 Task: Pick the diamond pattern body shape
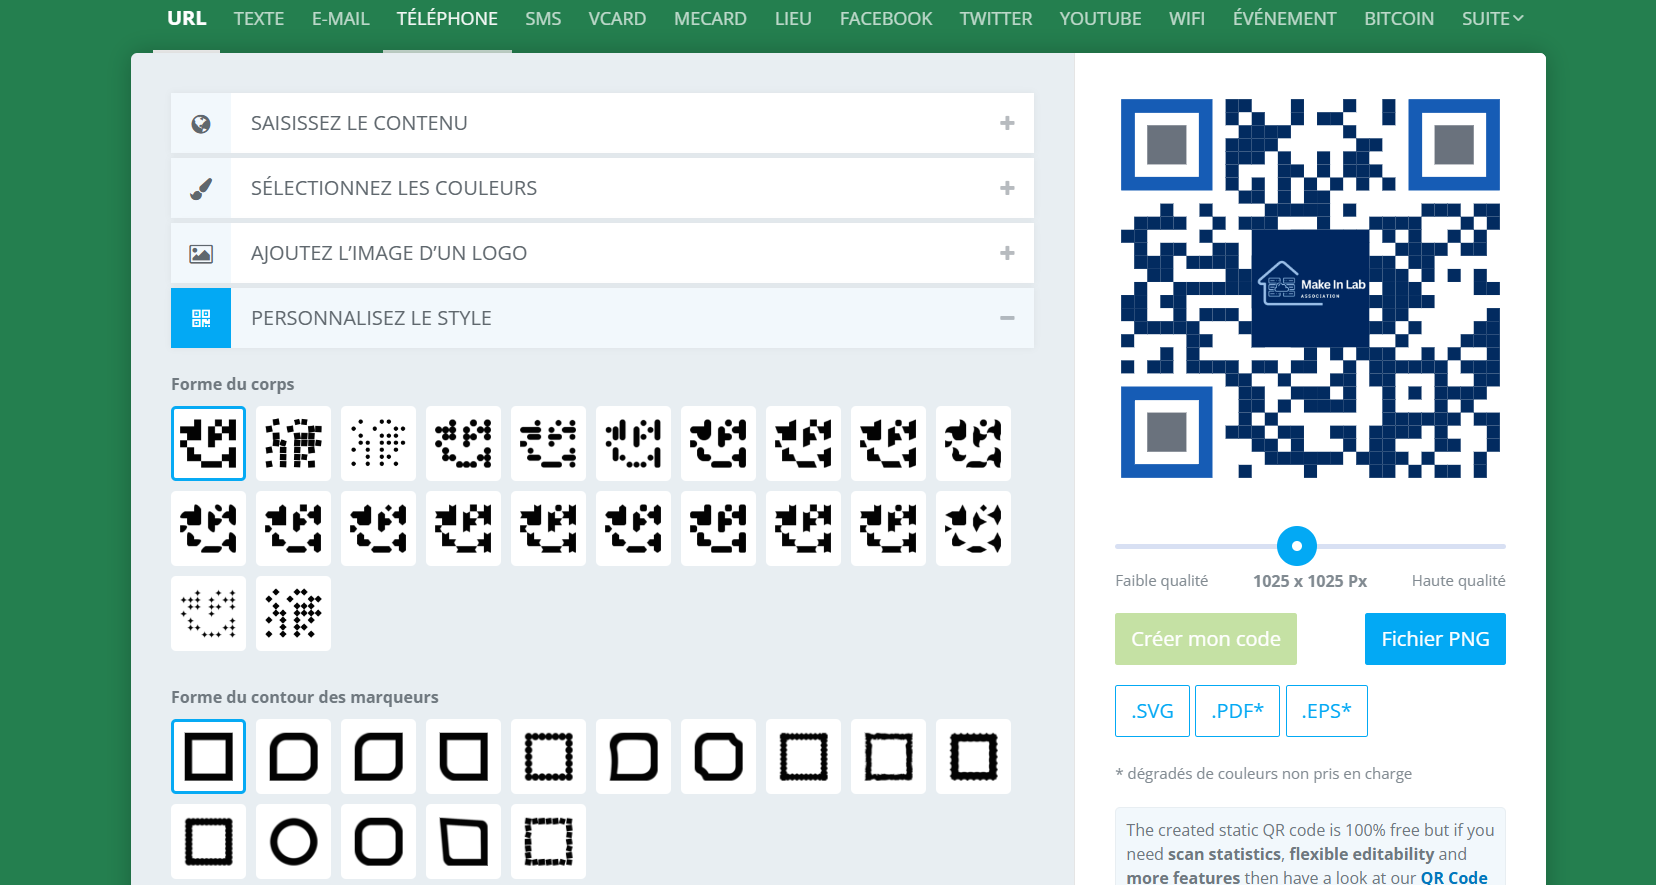pyautogui.click(x=293, y=613)
